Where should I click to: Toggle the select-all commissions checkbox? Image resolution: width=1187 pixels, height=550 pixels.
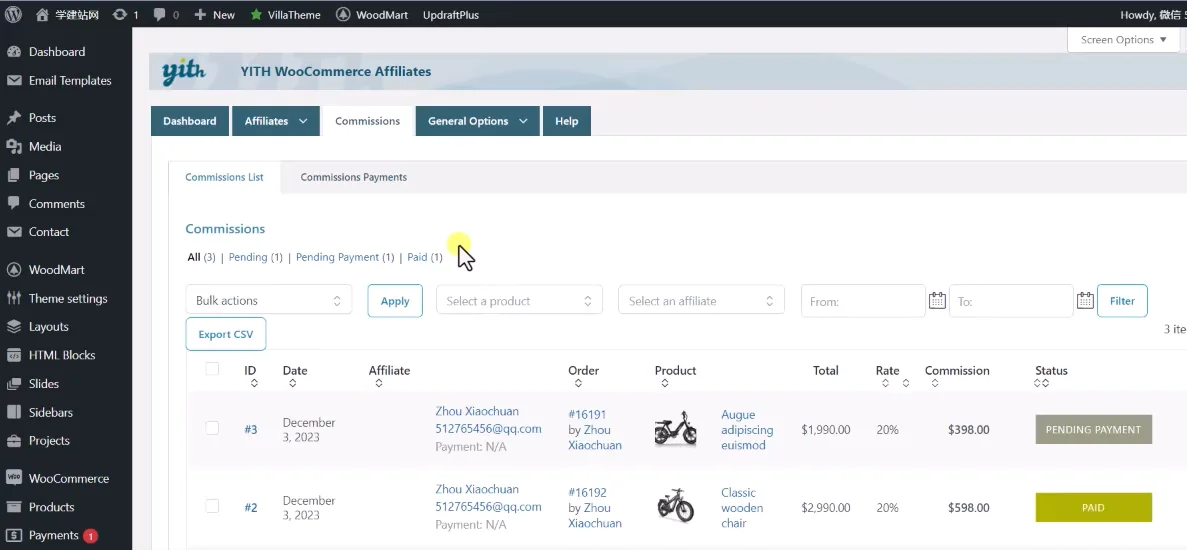(x=212, y=369)
